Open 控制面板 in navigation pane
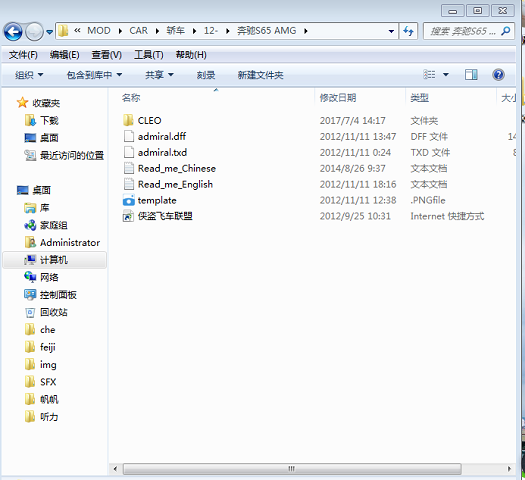The image size is (525, 480). click(58, 295)
